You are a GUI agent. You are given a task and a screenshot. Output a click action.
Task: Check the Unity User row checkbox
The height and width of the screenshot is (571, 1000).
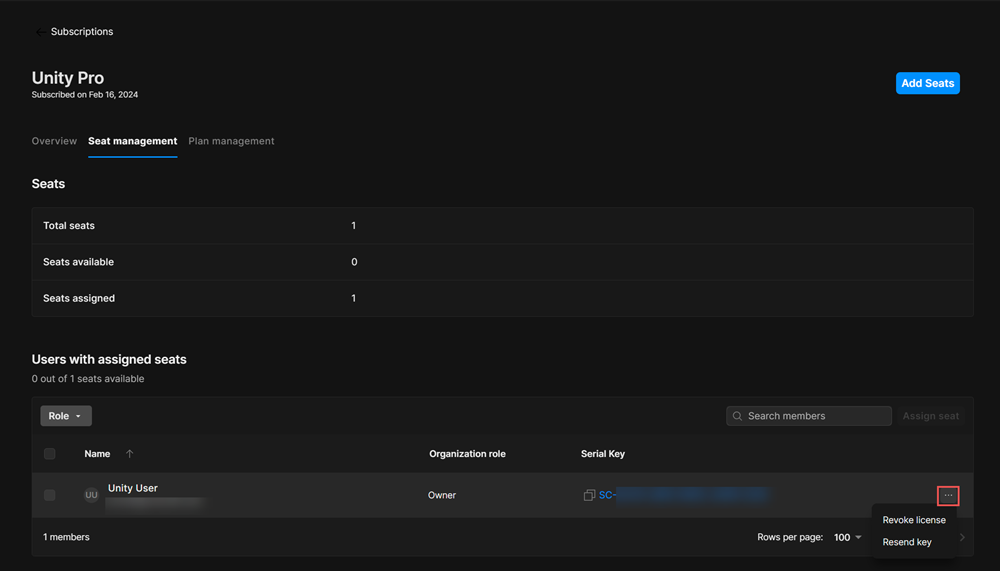pyautogui.click(x=50, y=495)
